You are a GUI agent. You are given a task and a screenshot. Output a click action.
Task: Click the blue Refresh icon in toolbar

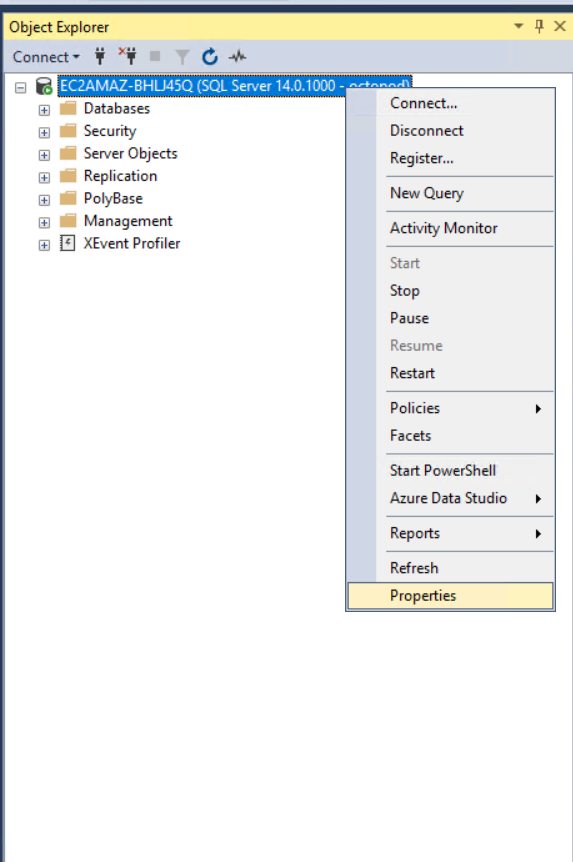[210, 56]
